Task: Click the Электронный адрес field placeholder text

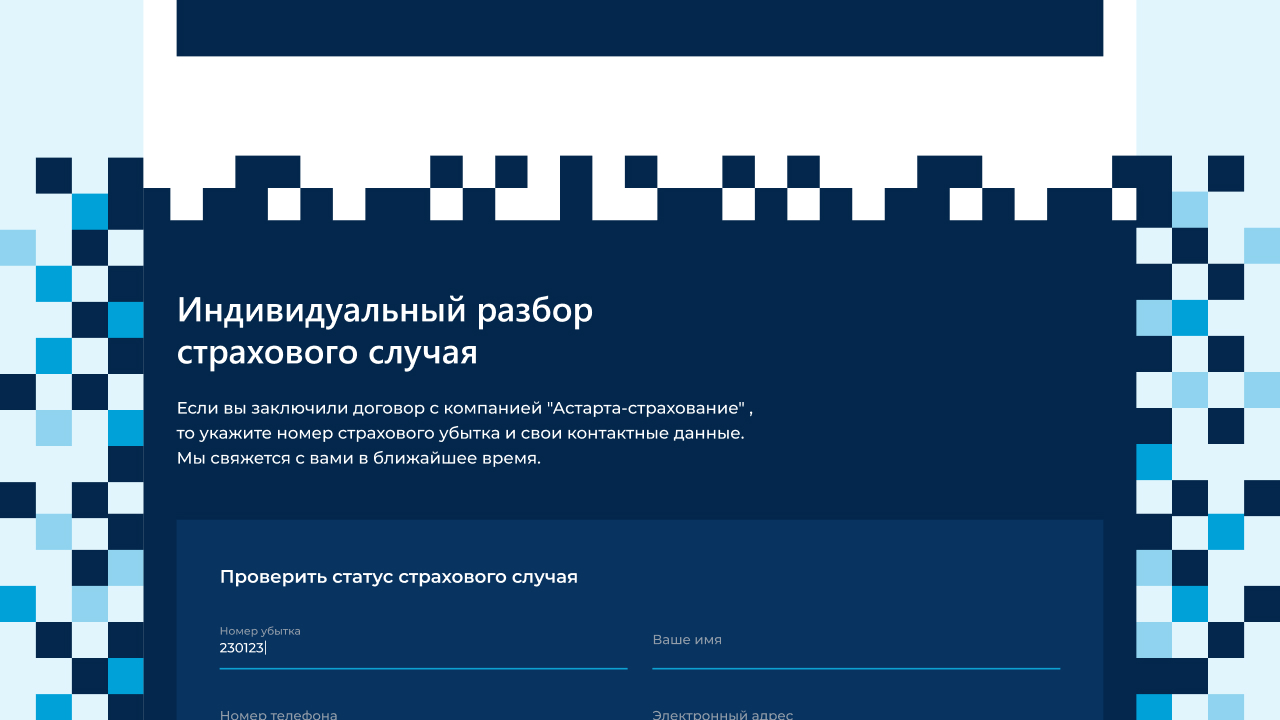Action: [x=722, y=714]
